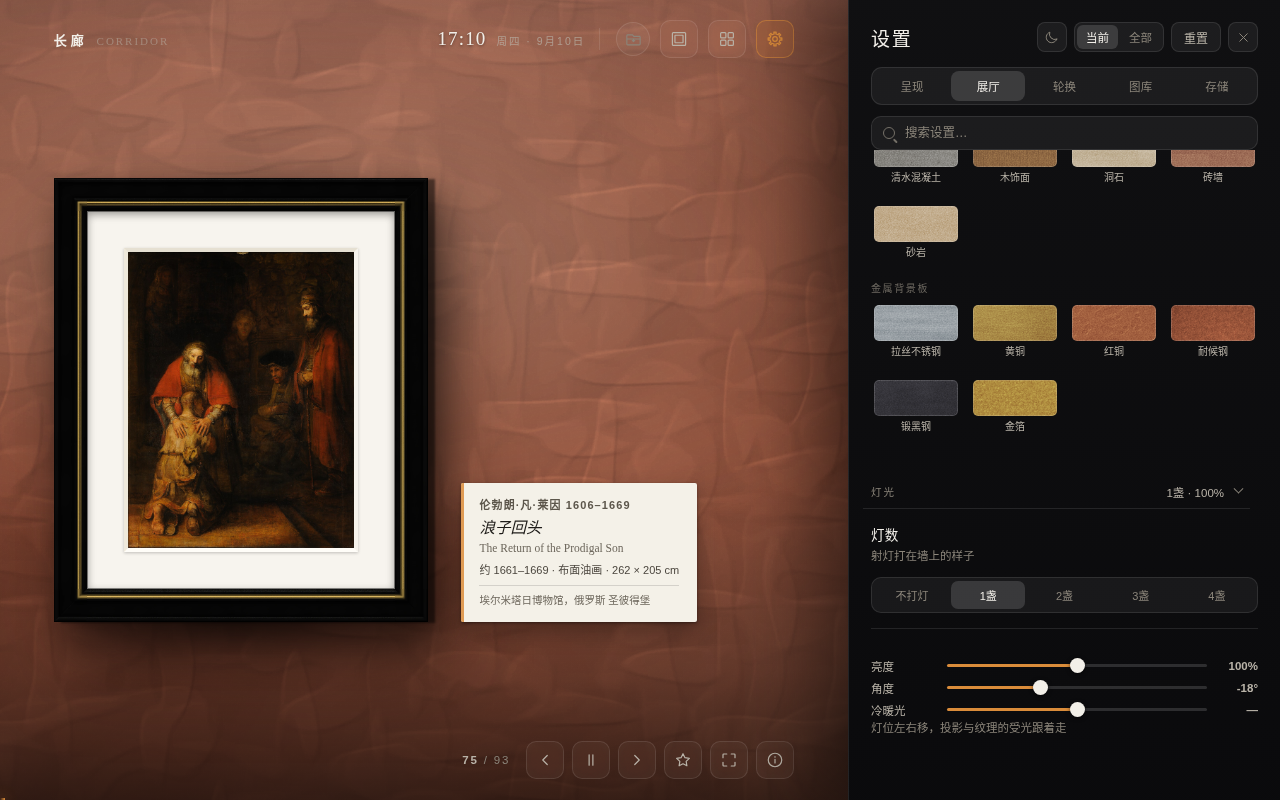Open the grid gallery view icon

[727, 39]
